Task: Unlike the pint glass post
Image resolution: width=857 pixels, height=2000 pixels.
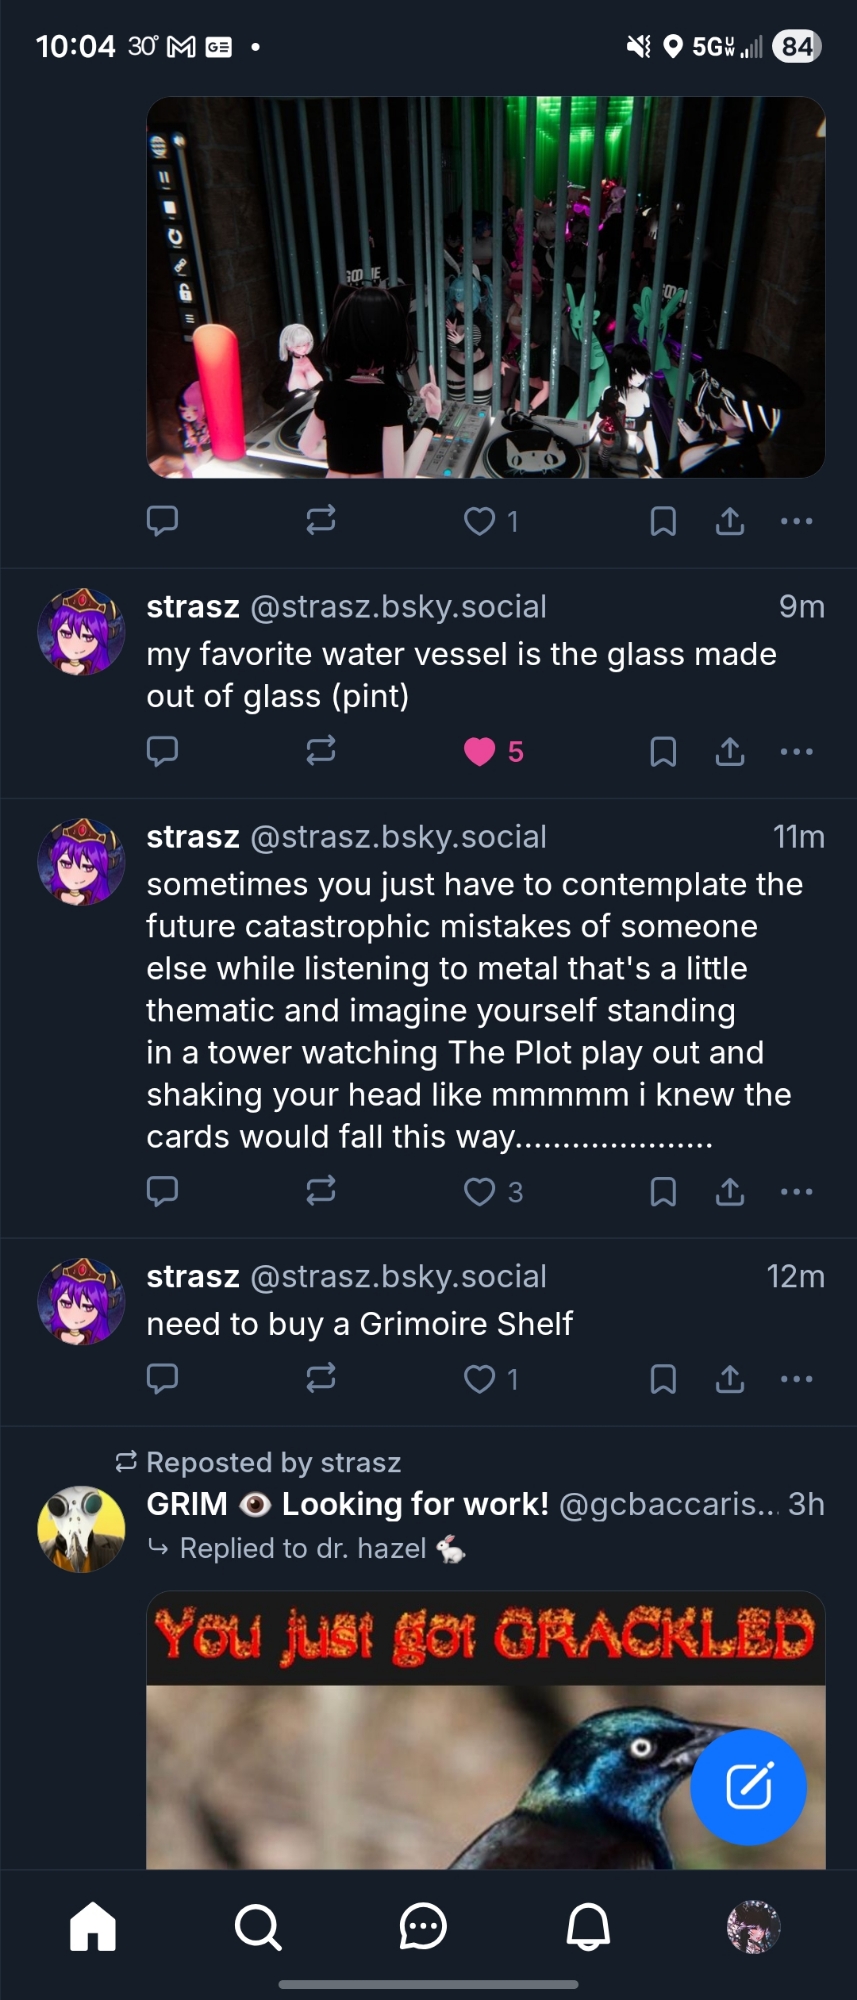Action: 480,751
